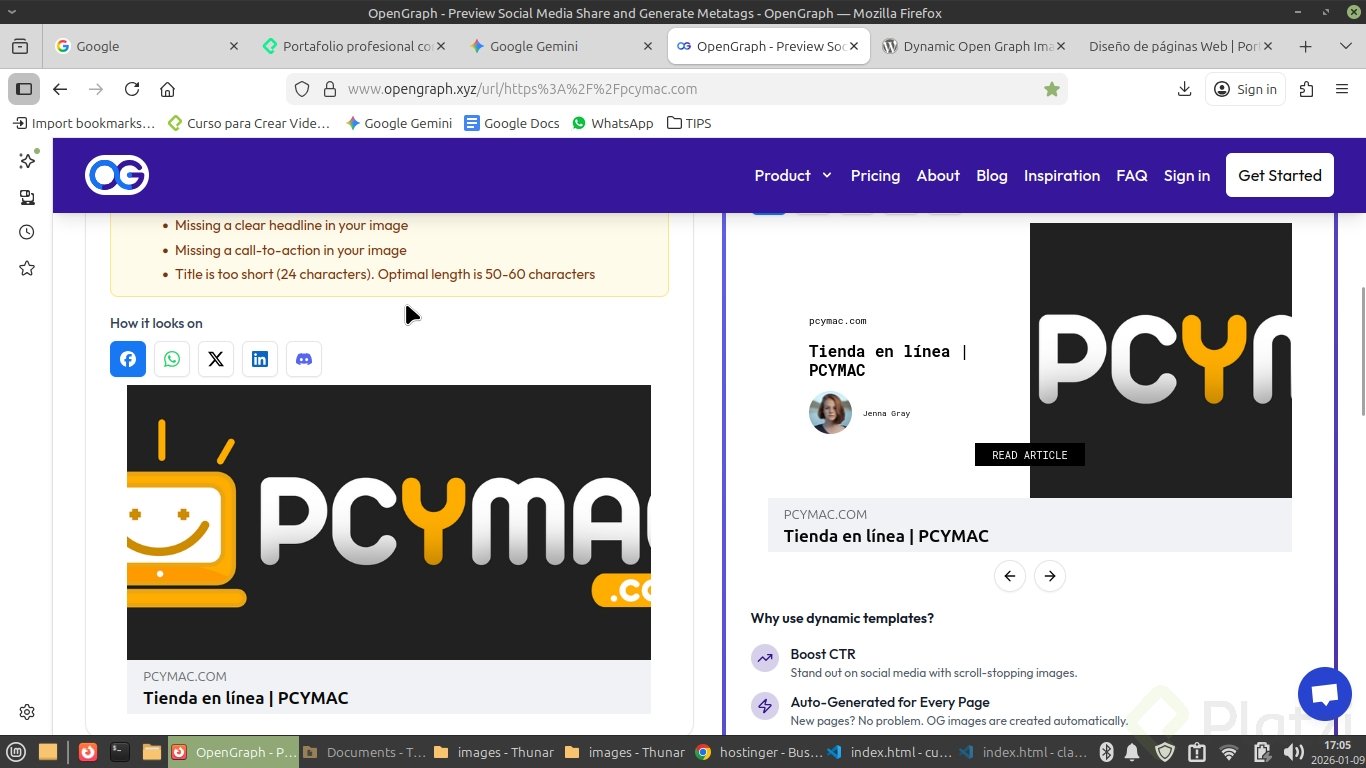The image size is (1366, 768).
Task: Open sidebar customization settings gear
Action: [x=27, y=712]
